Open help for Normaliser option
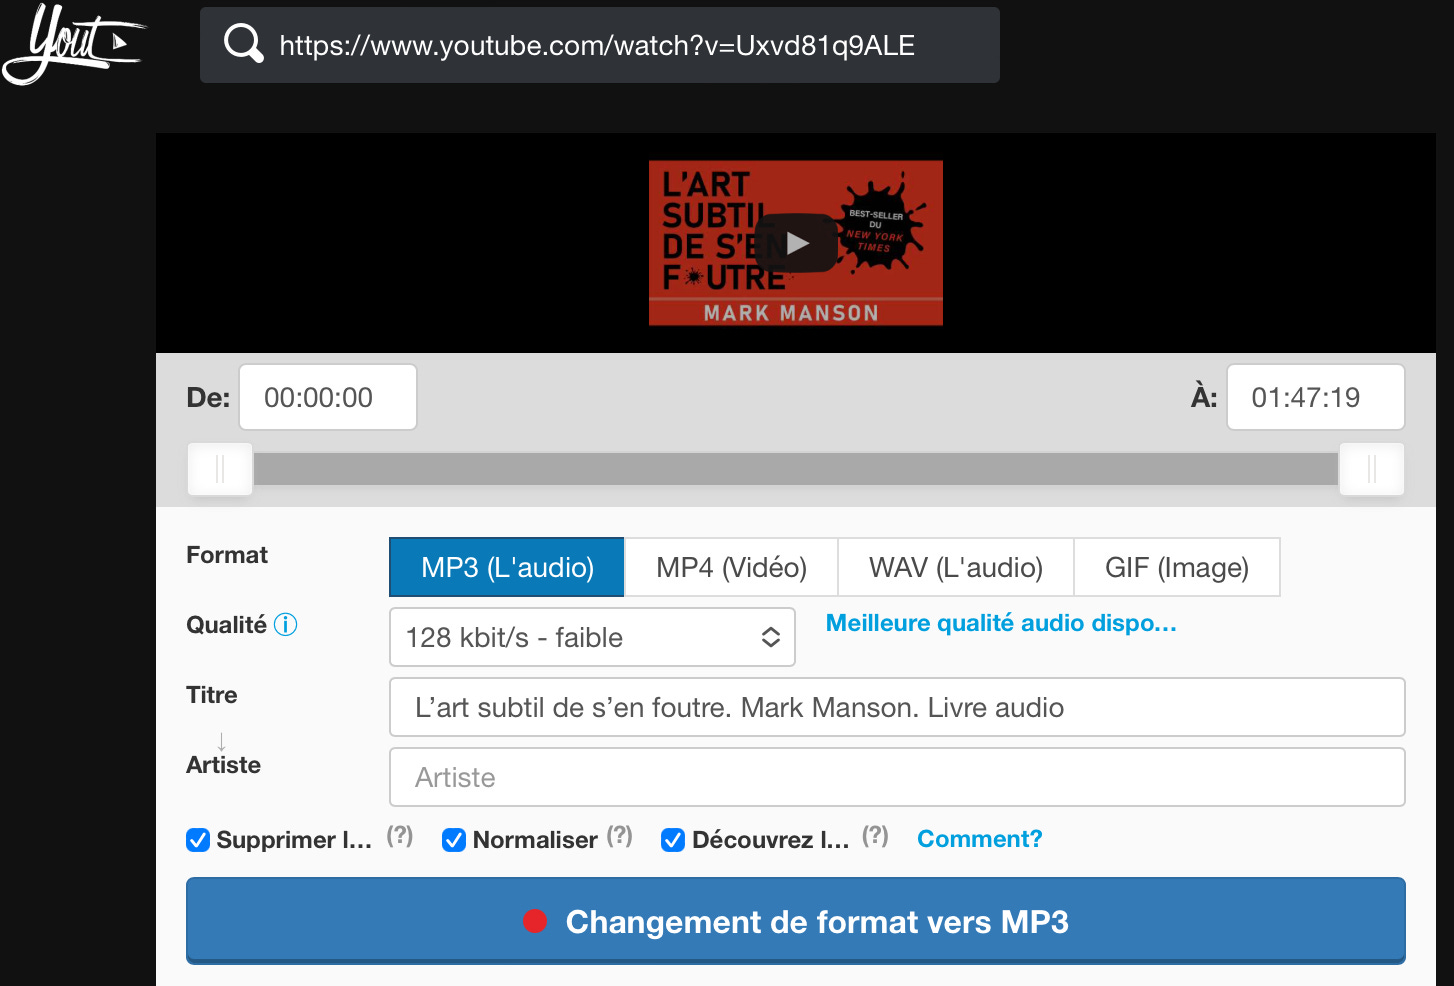Viewport: 1454px width, 986px height. pyautogui.click(x=620, y=836)
